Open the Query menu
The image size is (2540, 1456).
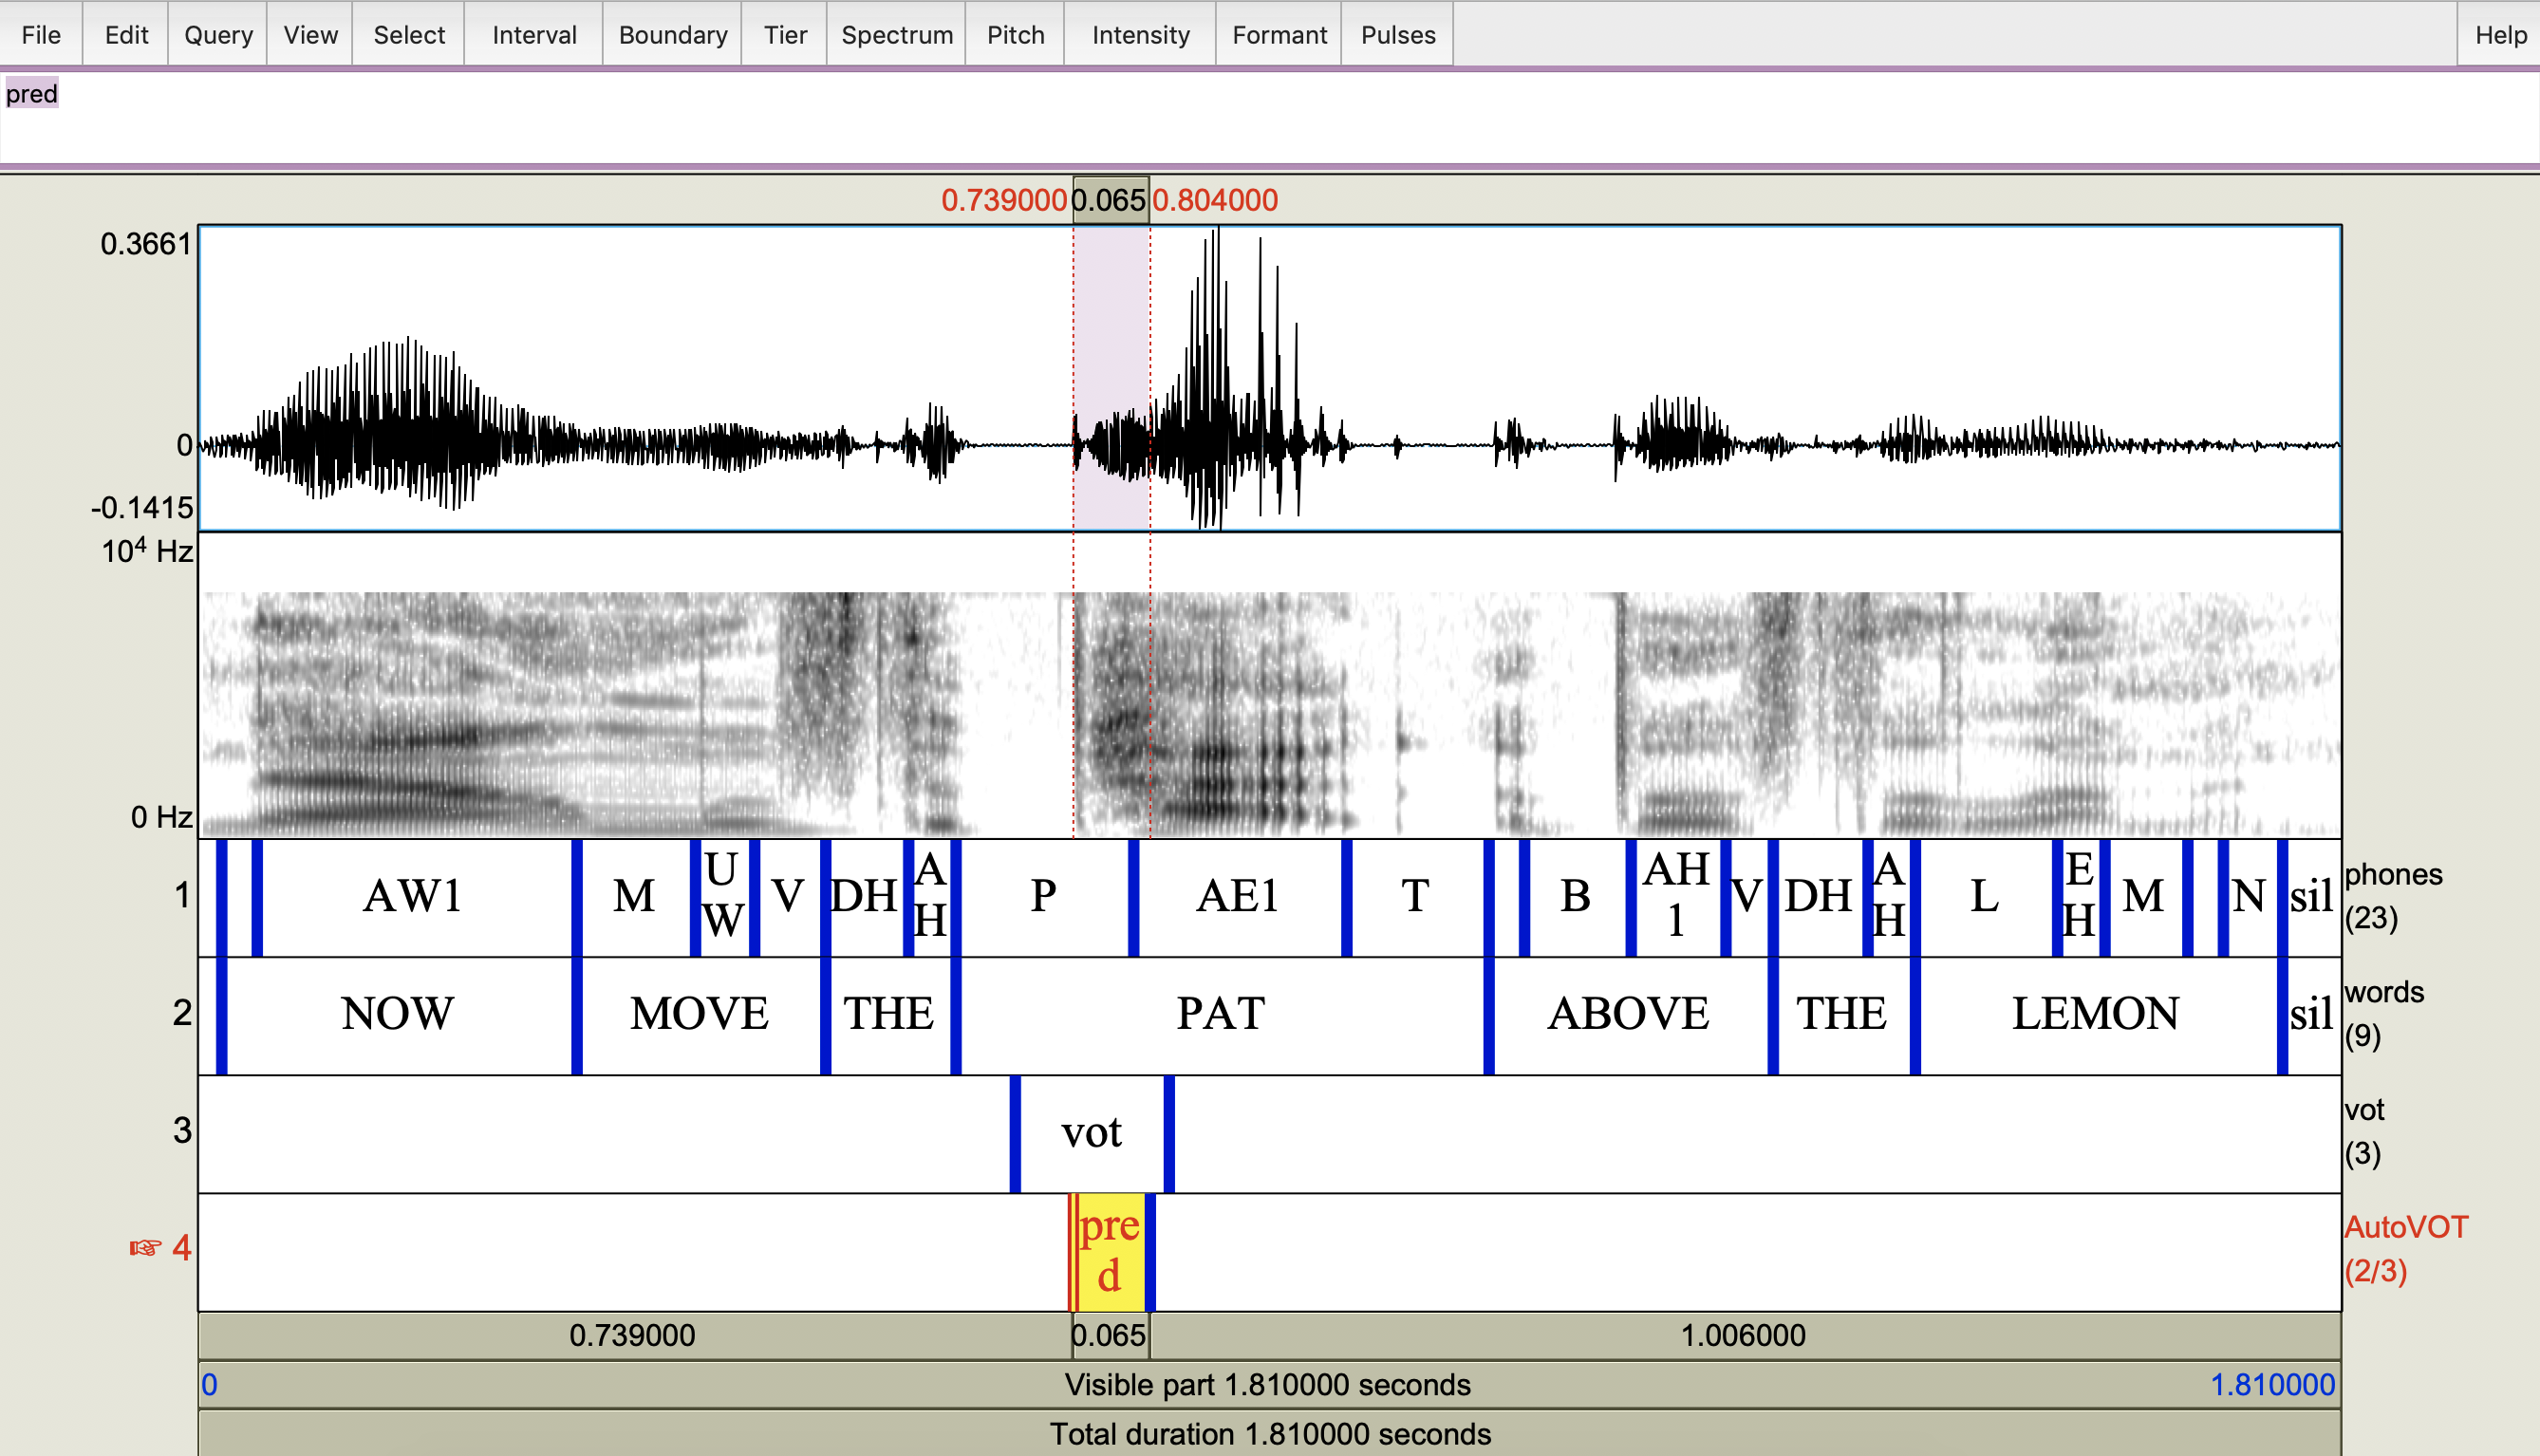point(218,35)
